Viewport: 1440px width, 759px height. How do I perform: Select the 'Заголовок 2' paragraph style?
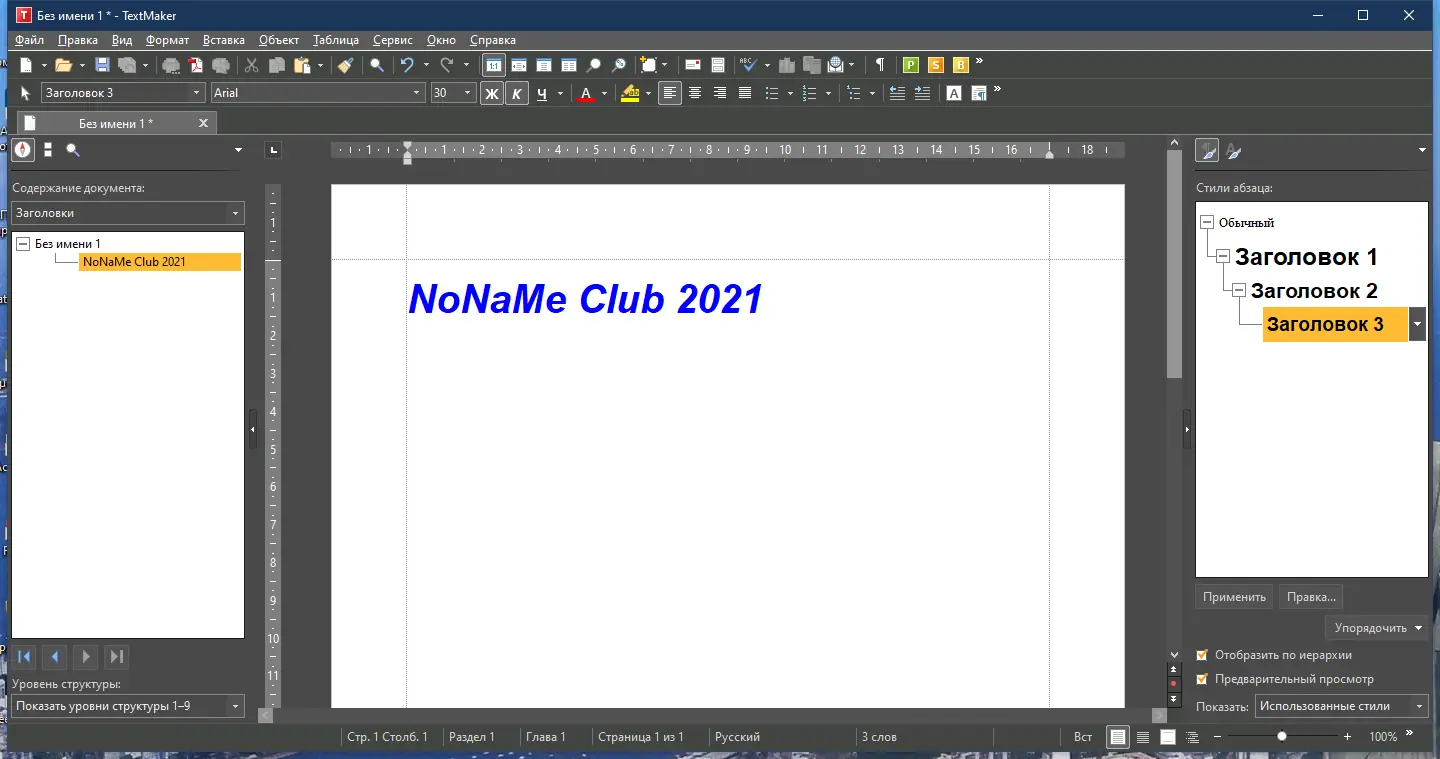coord(1314,291)
